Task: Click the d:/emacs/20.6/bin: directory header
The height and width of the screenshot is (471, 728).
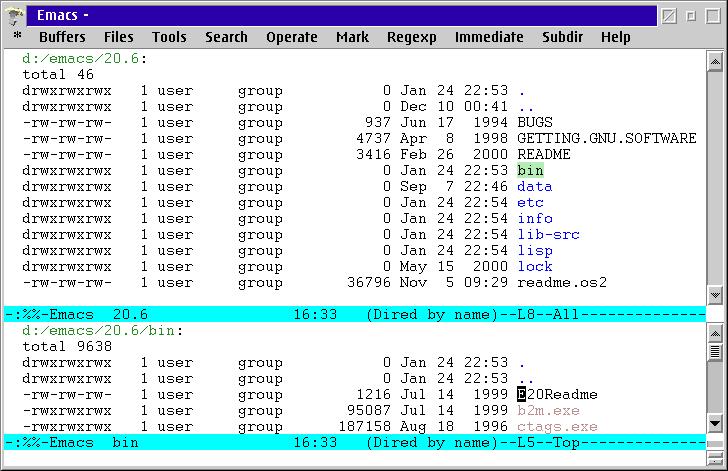Action: click(103, 331)
